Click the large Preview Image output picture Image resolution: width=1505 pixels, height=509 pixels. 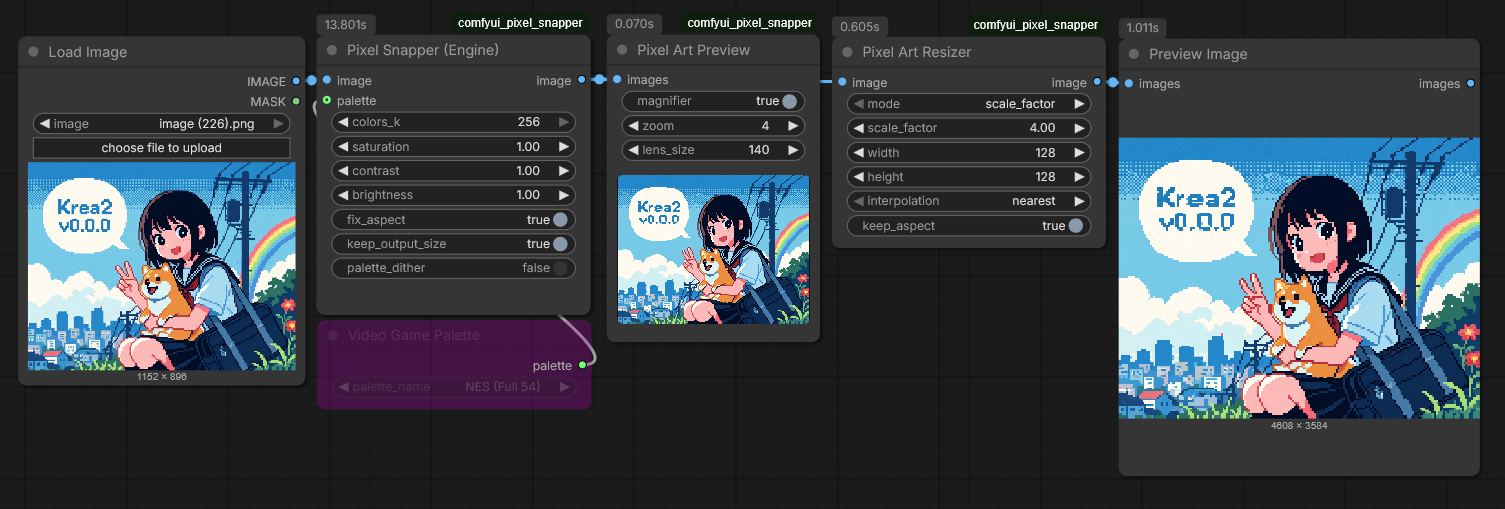tap(1299, 278)
